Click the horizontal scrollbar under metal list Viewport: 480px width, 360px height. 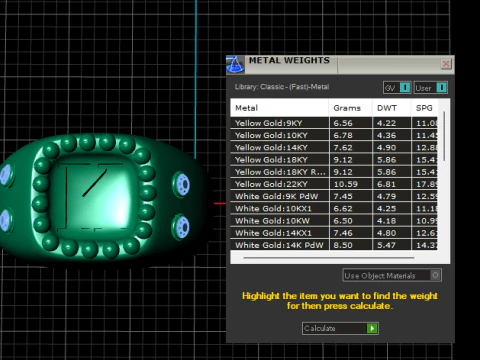point(329,258)
